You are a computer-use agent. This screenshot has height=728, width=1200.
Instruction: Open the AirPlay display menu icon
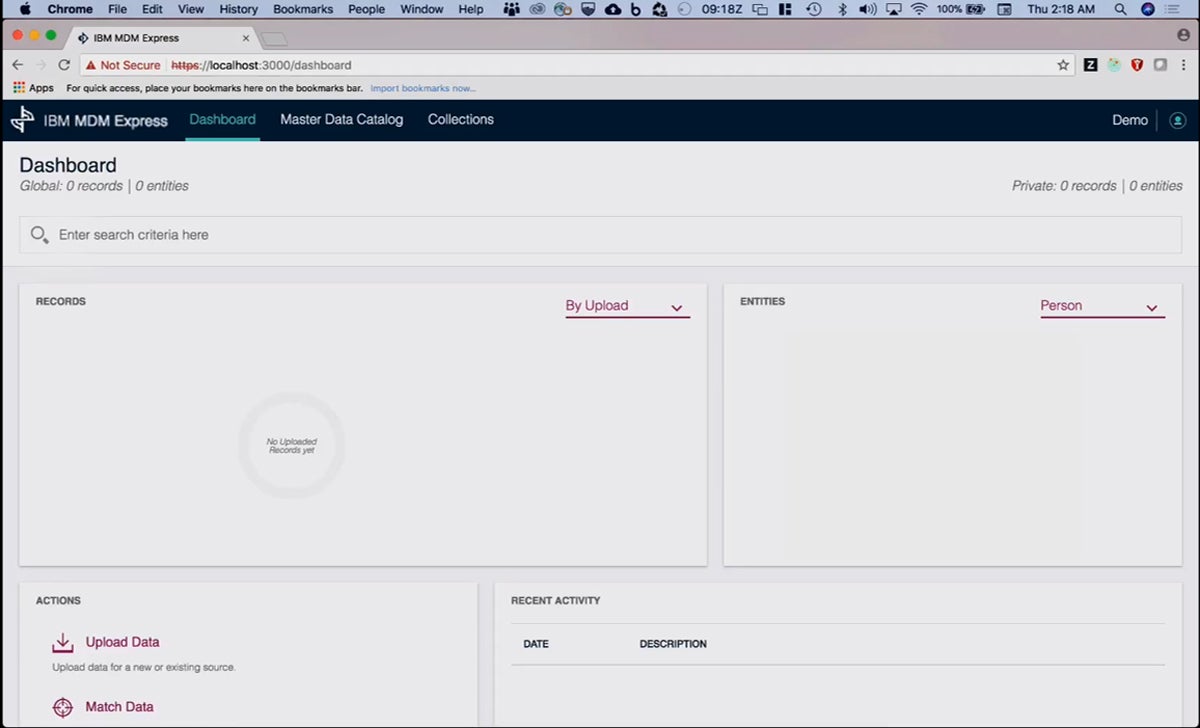pos(893,9)
